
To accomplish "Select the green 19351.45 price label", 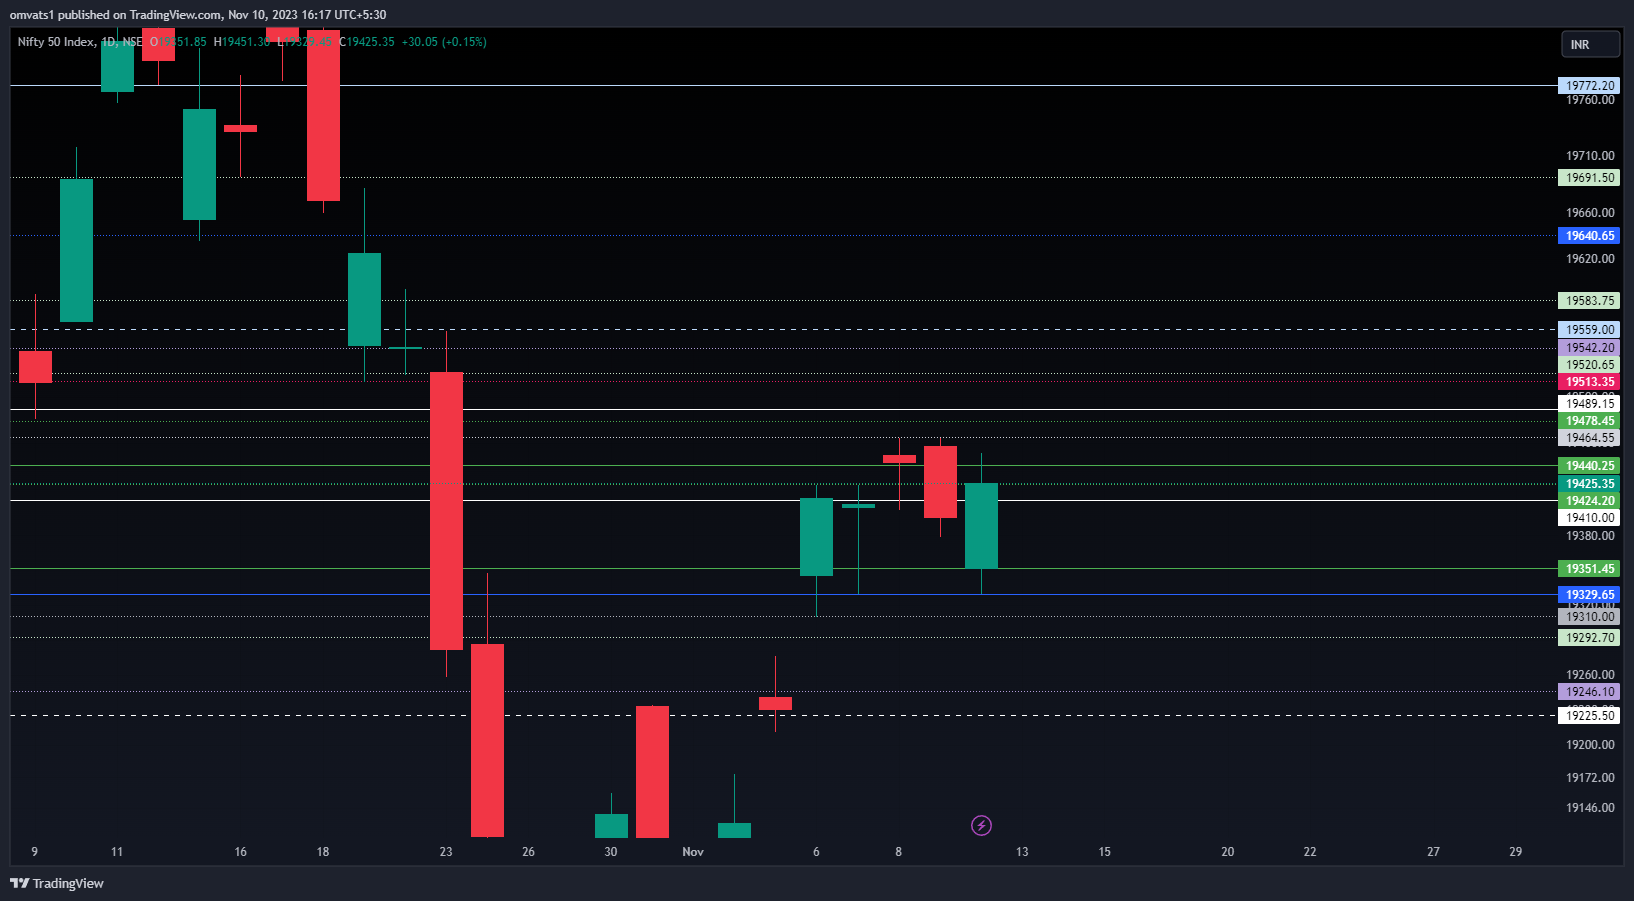I will click(x=1589, y=569).
